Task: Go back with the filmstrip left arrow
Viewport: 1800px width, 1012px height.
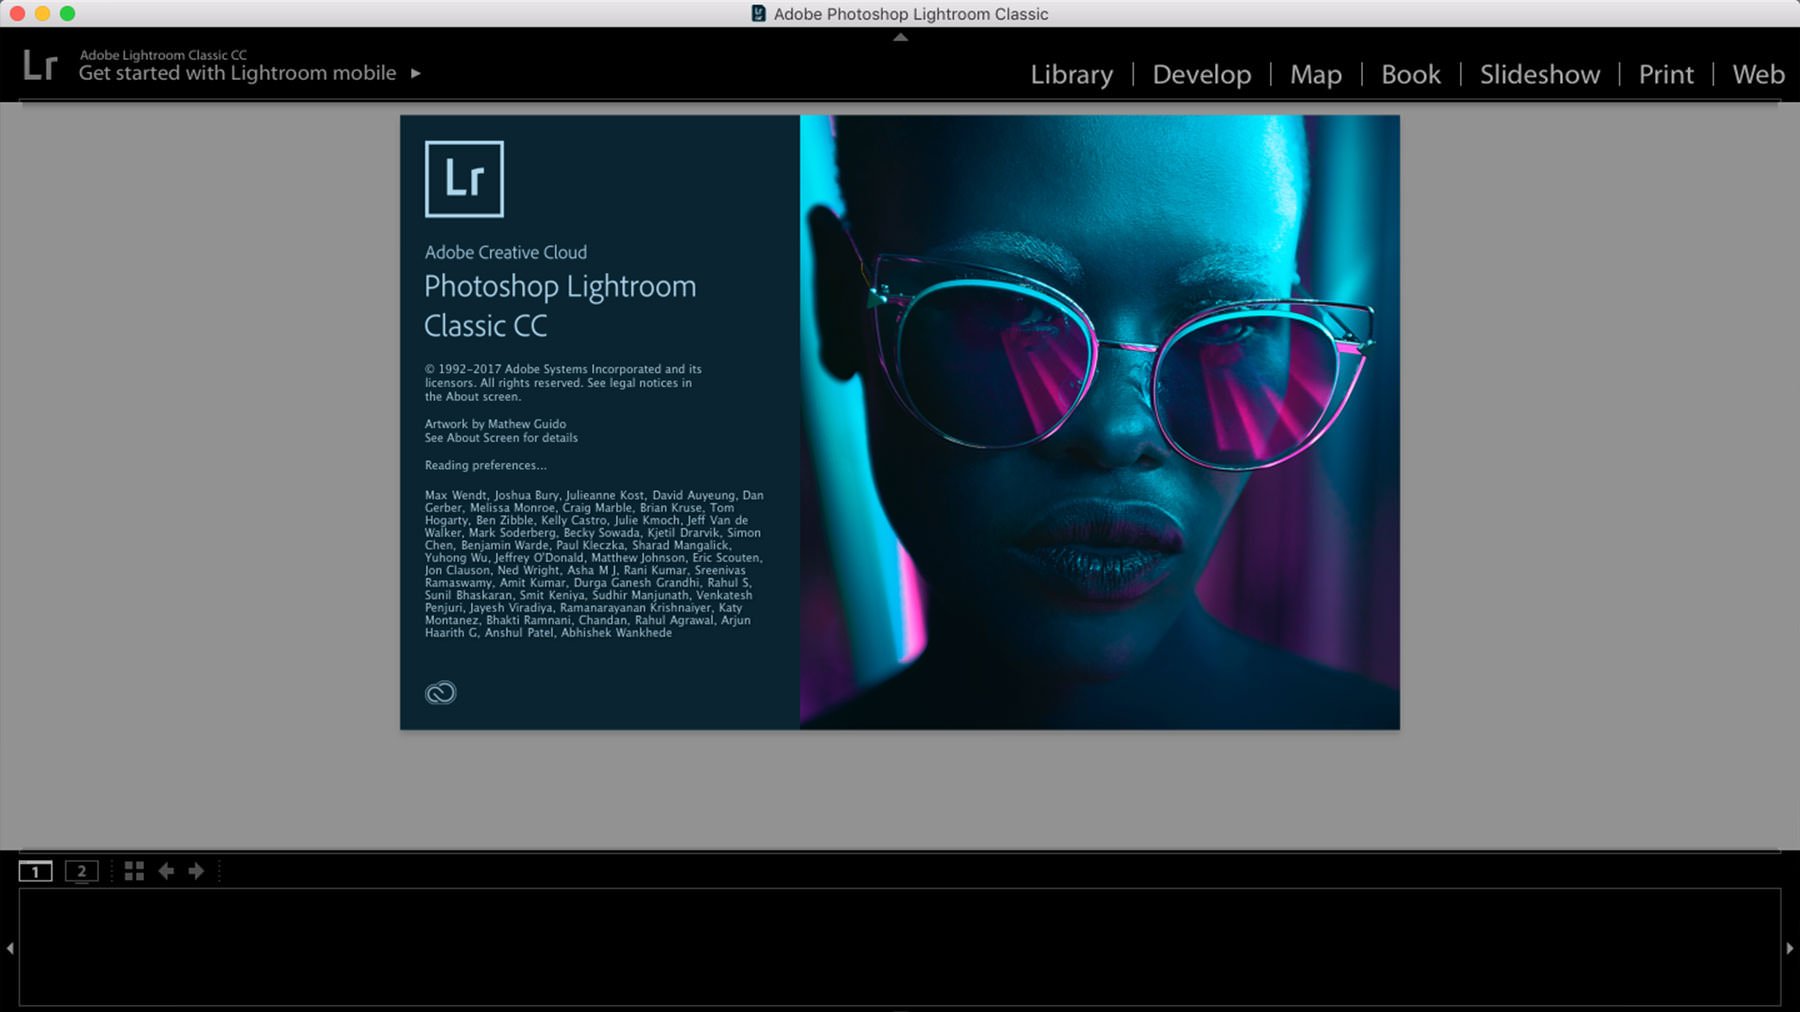Action: [166, 871]
